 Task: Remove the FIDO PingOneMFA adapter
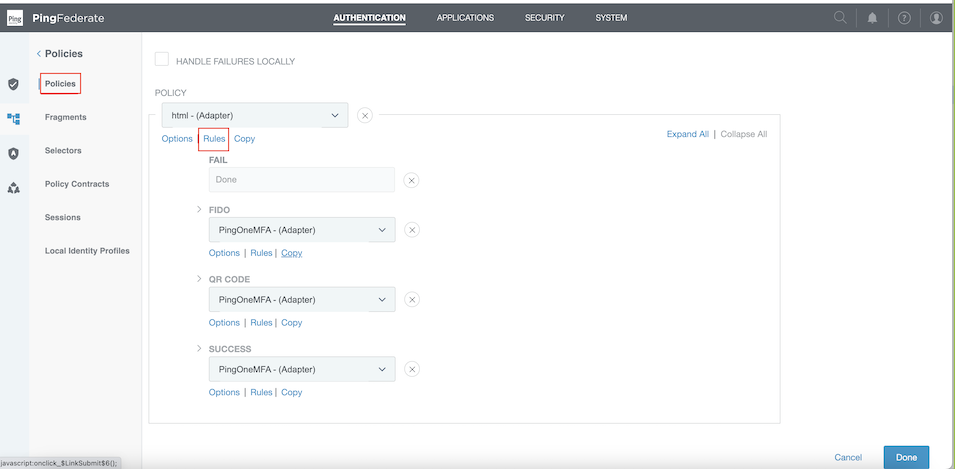(x=412, y=230)
